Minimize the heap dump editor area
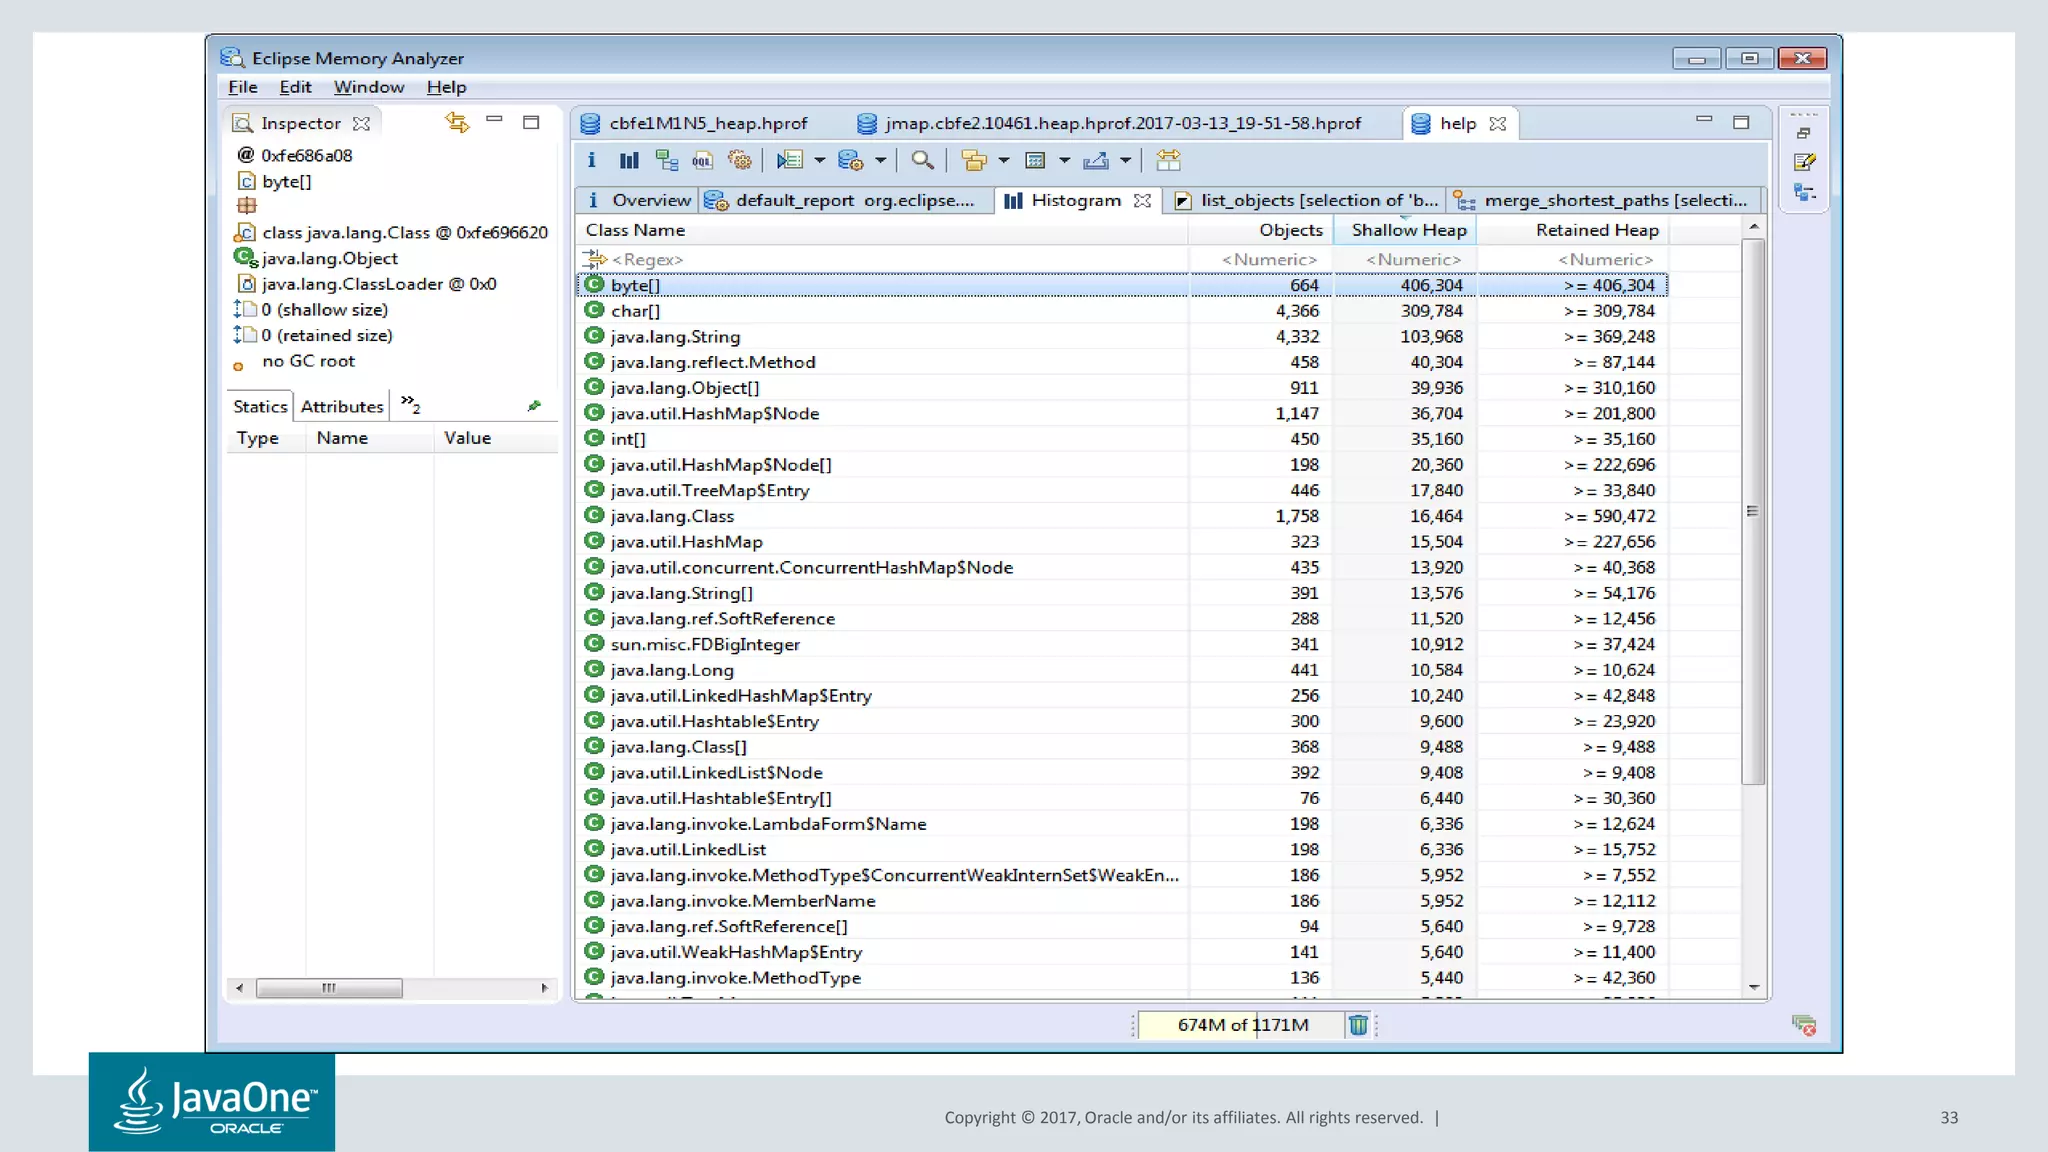 (x=1704, y=120)
